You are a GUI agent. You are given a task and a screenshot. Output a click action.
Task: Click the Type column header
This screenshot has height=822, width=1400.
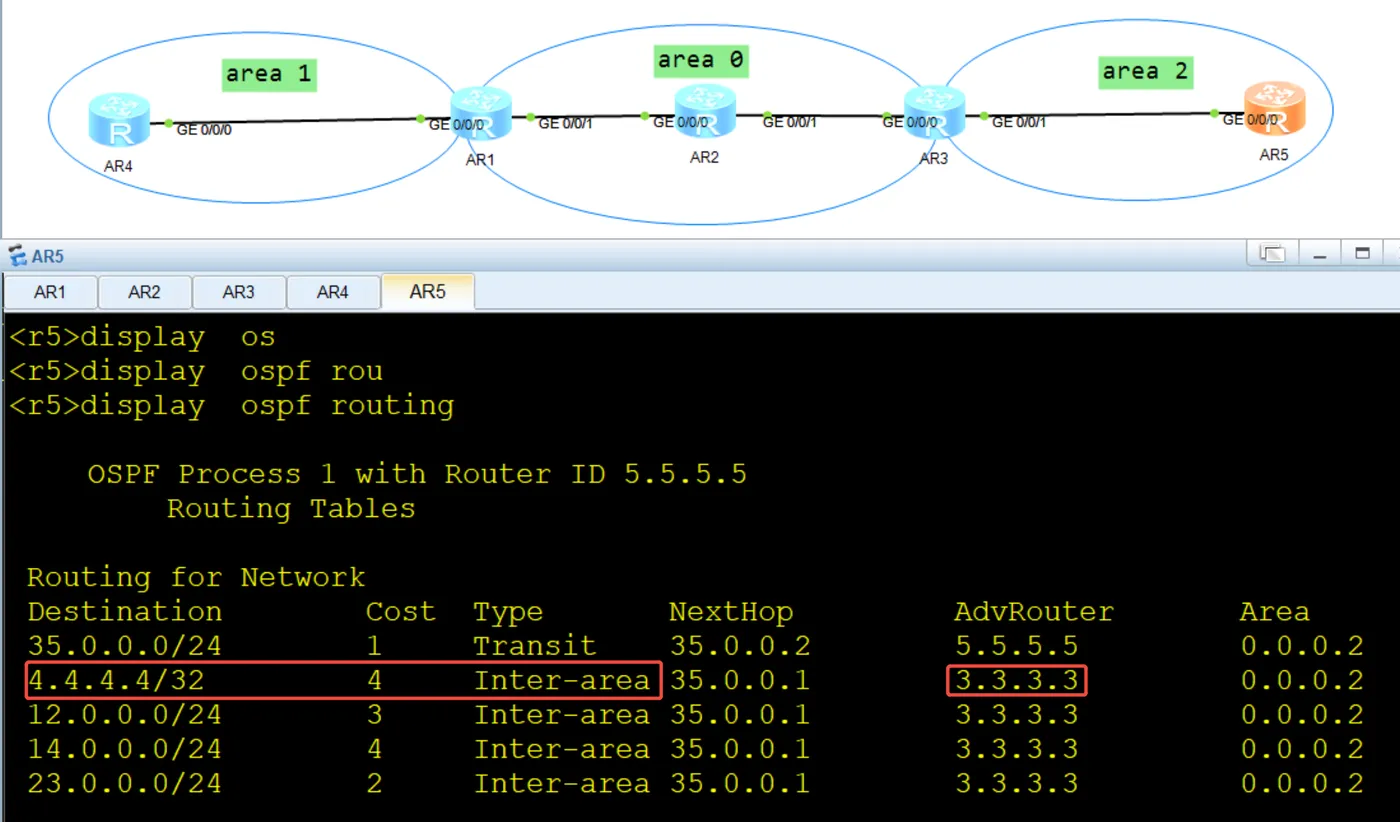tap(508, 612)
